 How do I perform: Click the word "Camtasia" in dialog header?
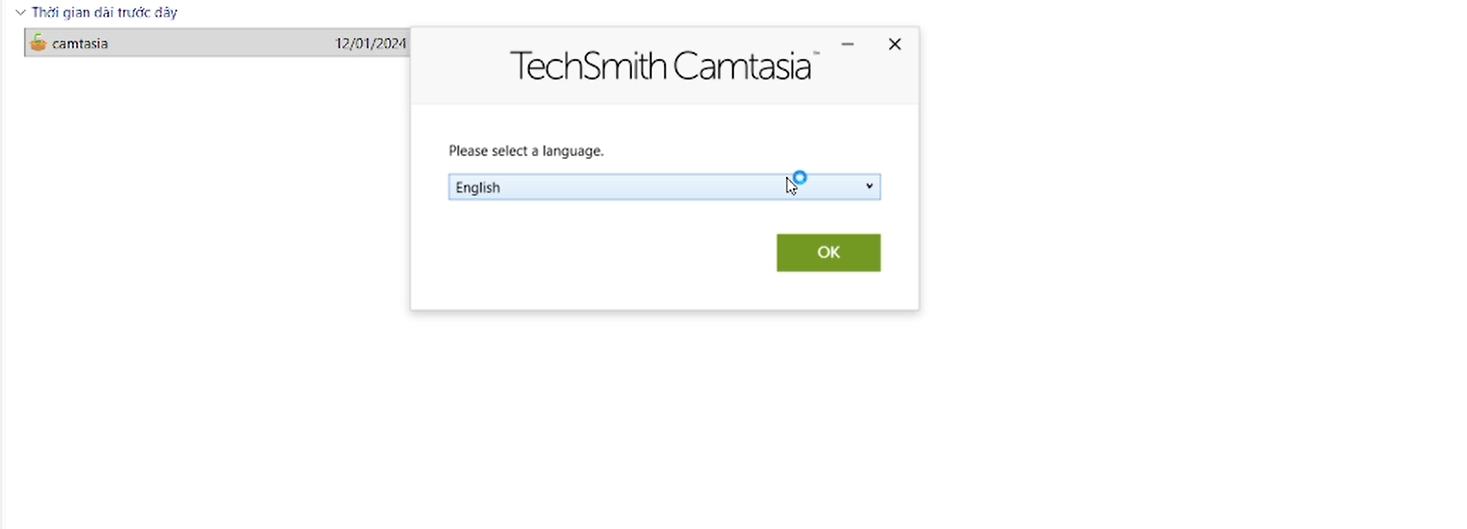pyautogui.click(x=741, y=66)
